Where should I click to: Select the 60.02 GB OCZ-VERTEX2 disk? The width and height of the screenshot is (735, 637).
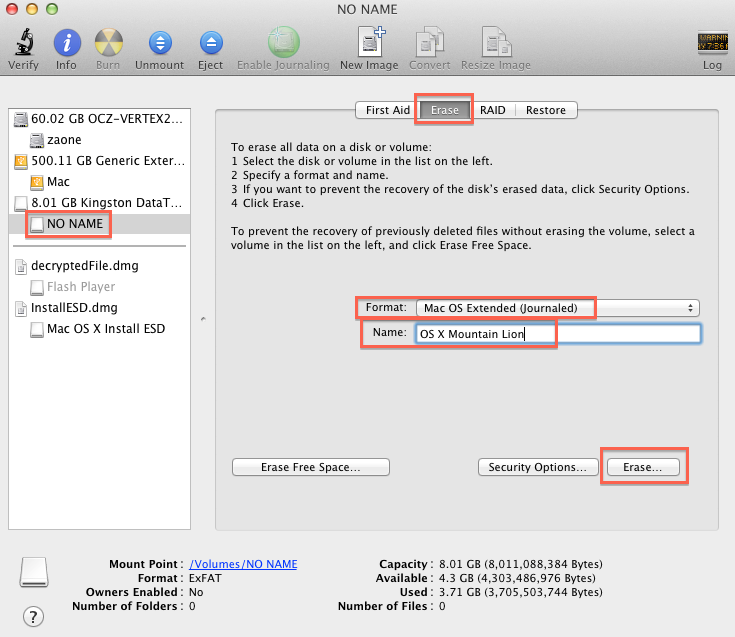(x=99, y=119)
